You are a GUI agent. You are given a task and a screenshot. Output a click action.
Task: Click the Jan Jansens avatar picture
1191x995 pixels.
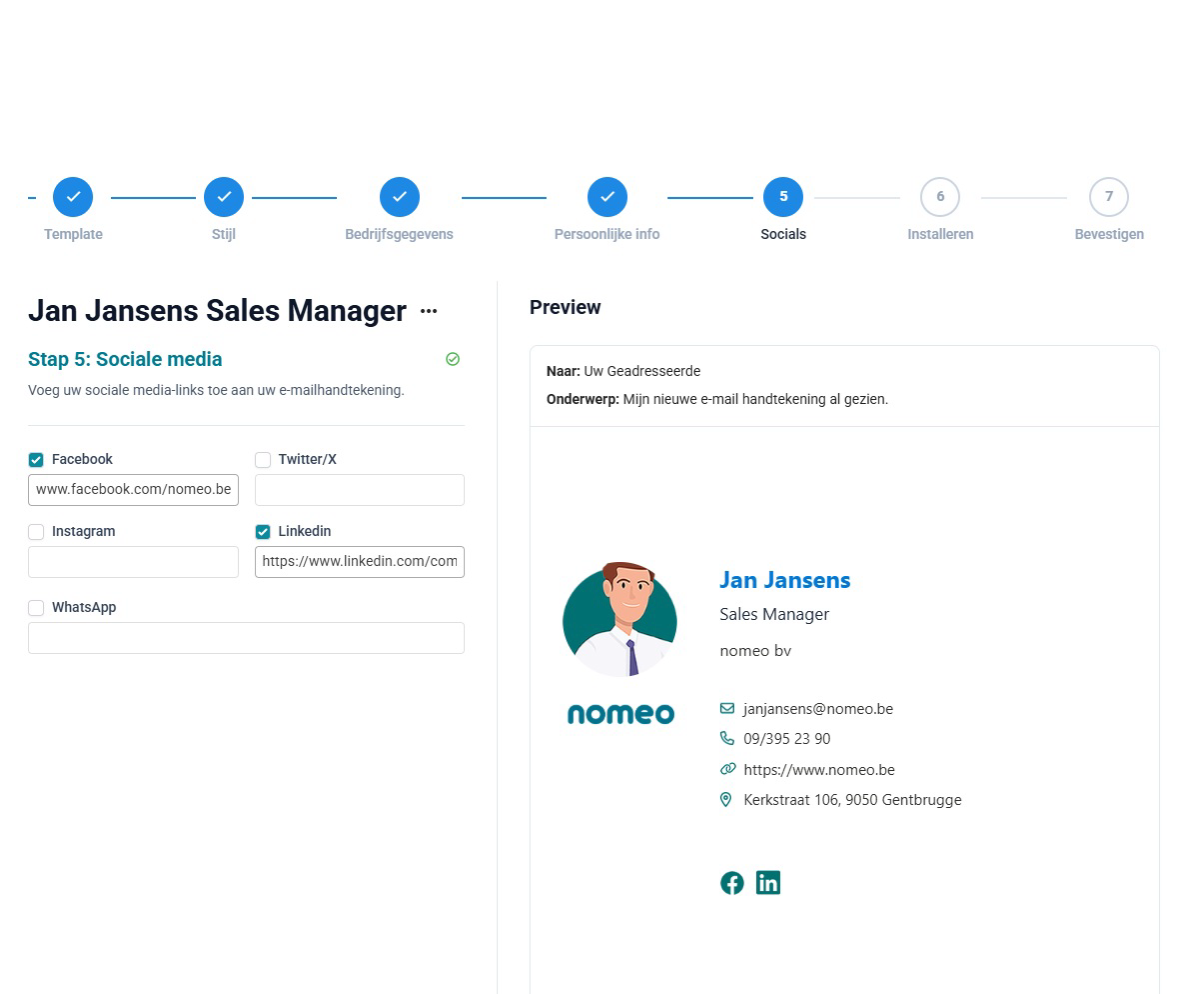coord(620,619)
